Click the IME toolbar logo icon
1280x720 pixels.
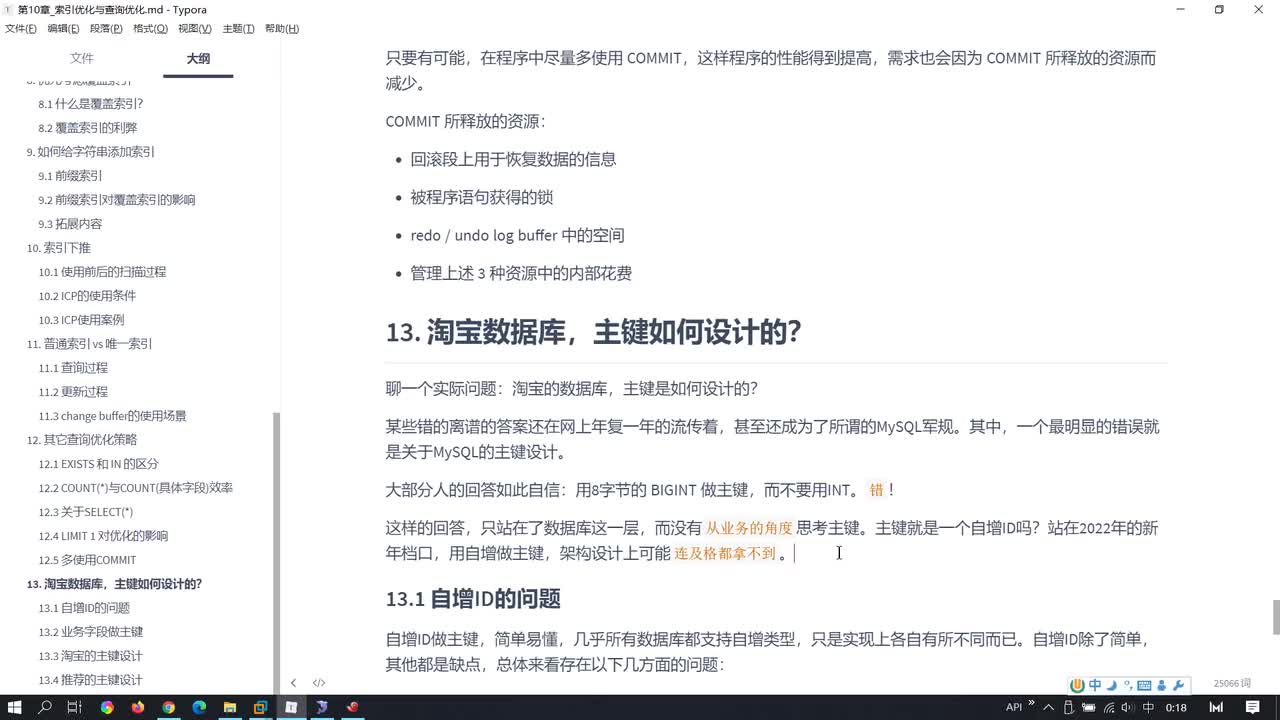pyautogui.click(x=1077, y=685)
